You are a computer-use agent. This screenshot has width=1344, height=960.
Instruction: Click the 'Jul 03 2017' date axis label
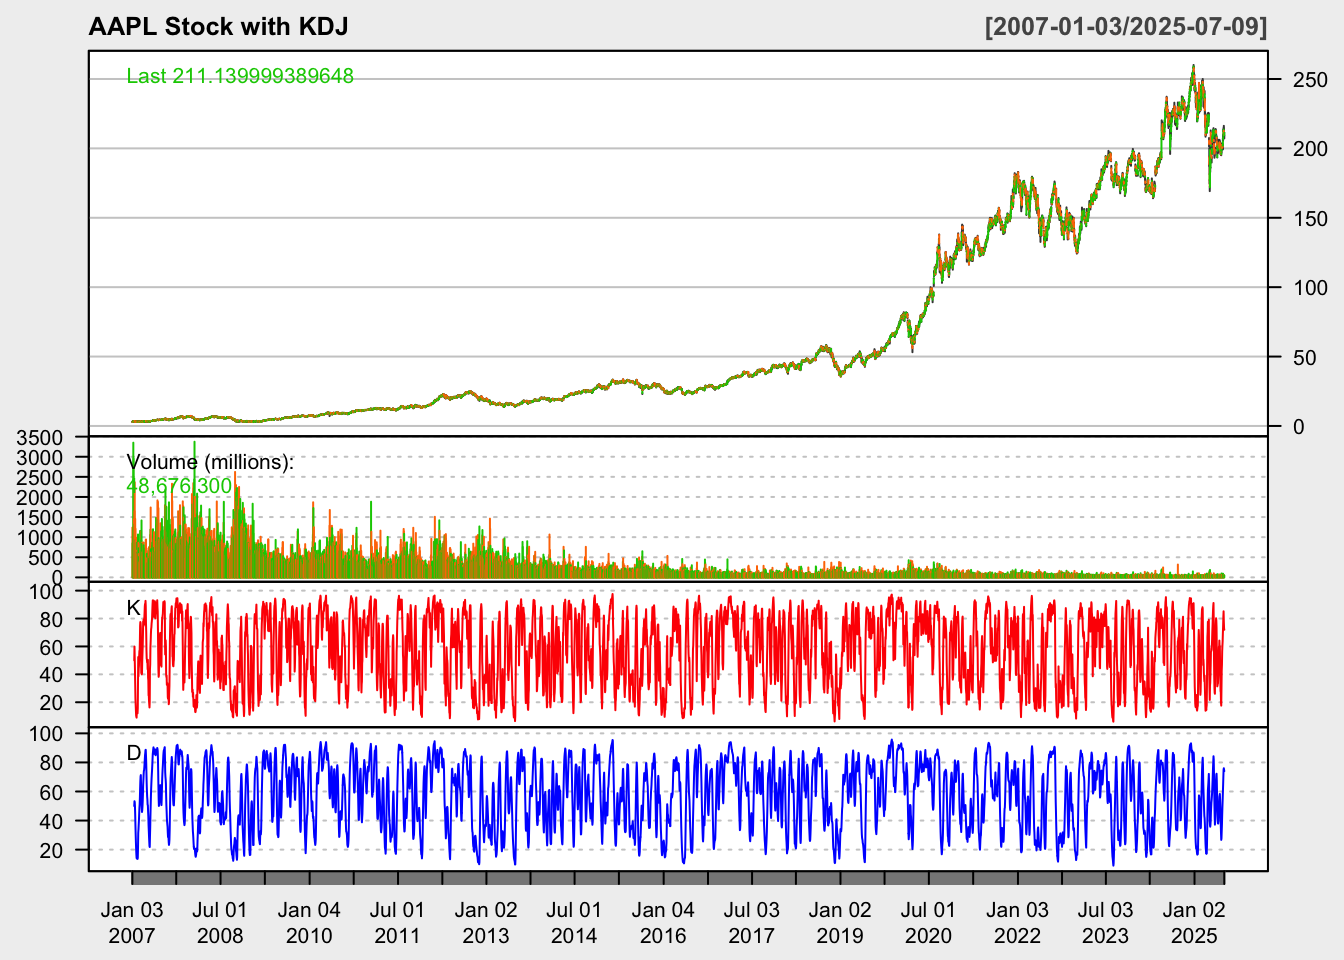click(x=751, y=923)
